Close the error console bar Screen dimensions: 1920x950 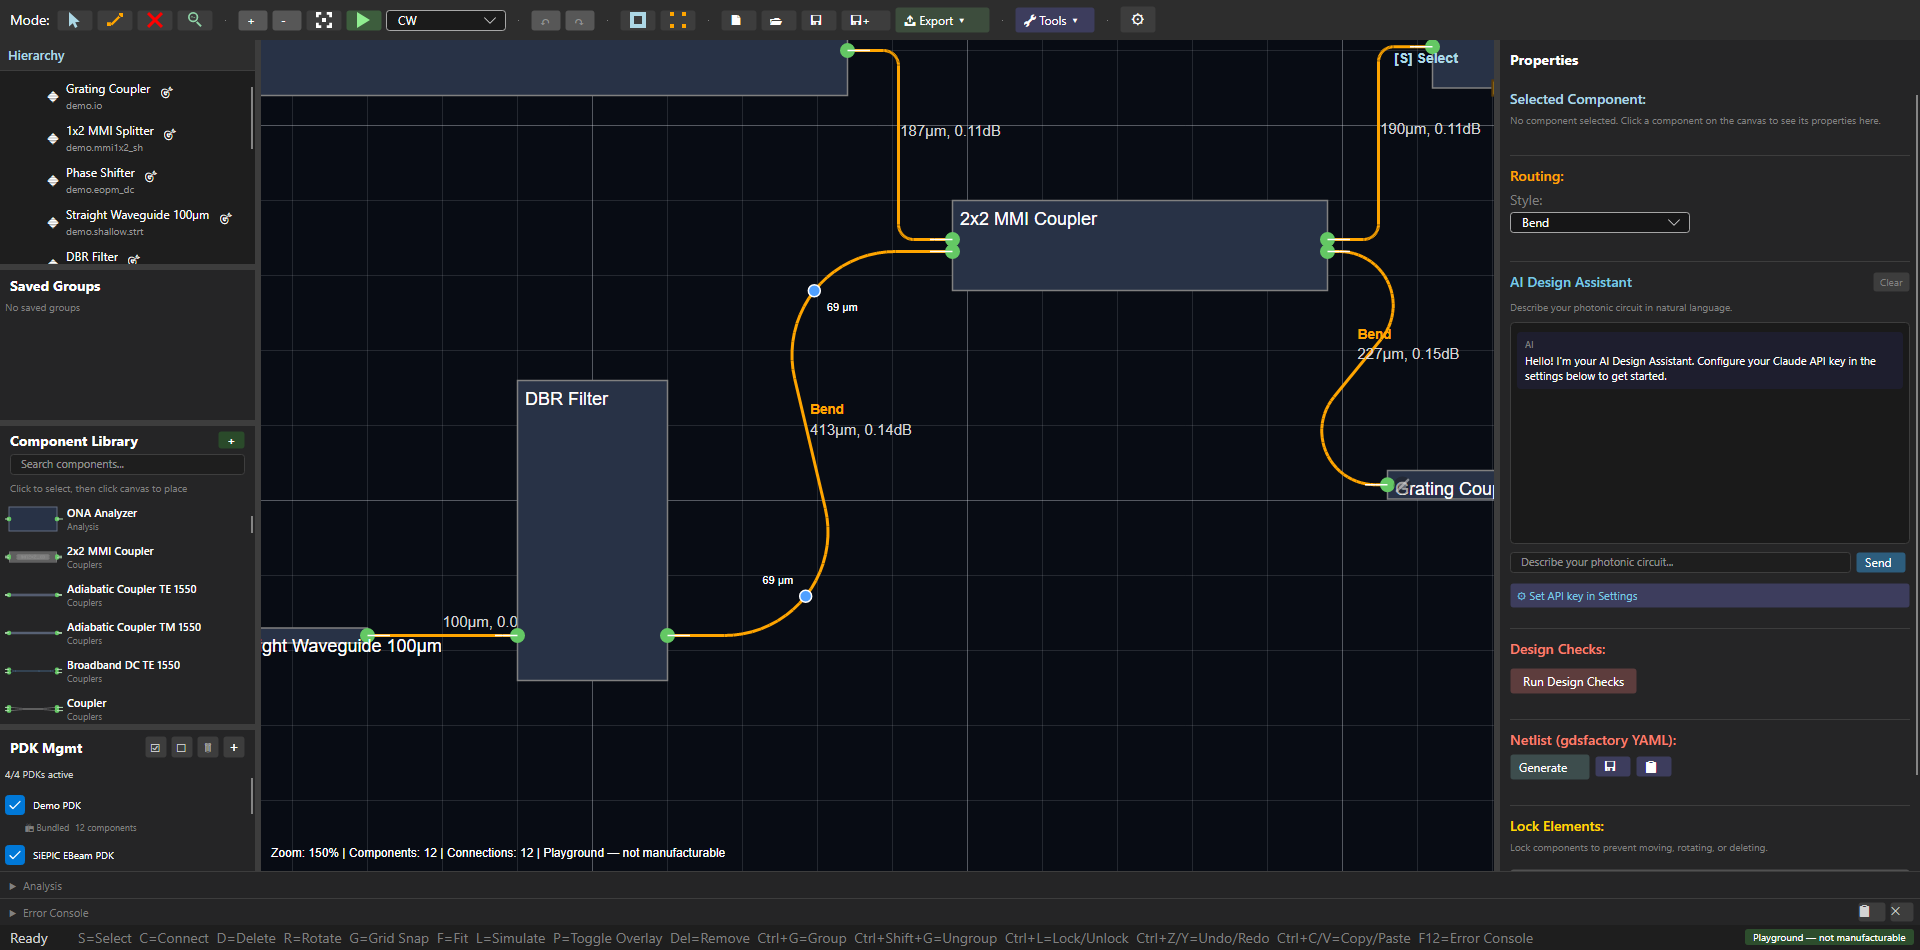(1896, 912)
